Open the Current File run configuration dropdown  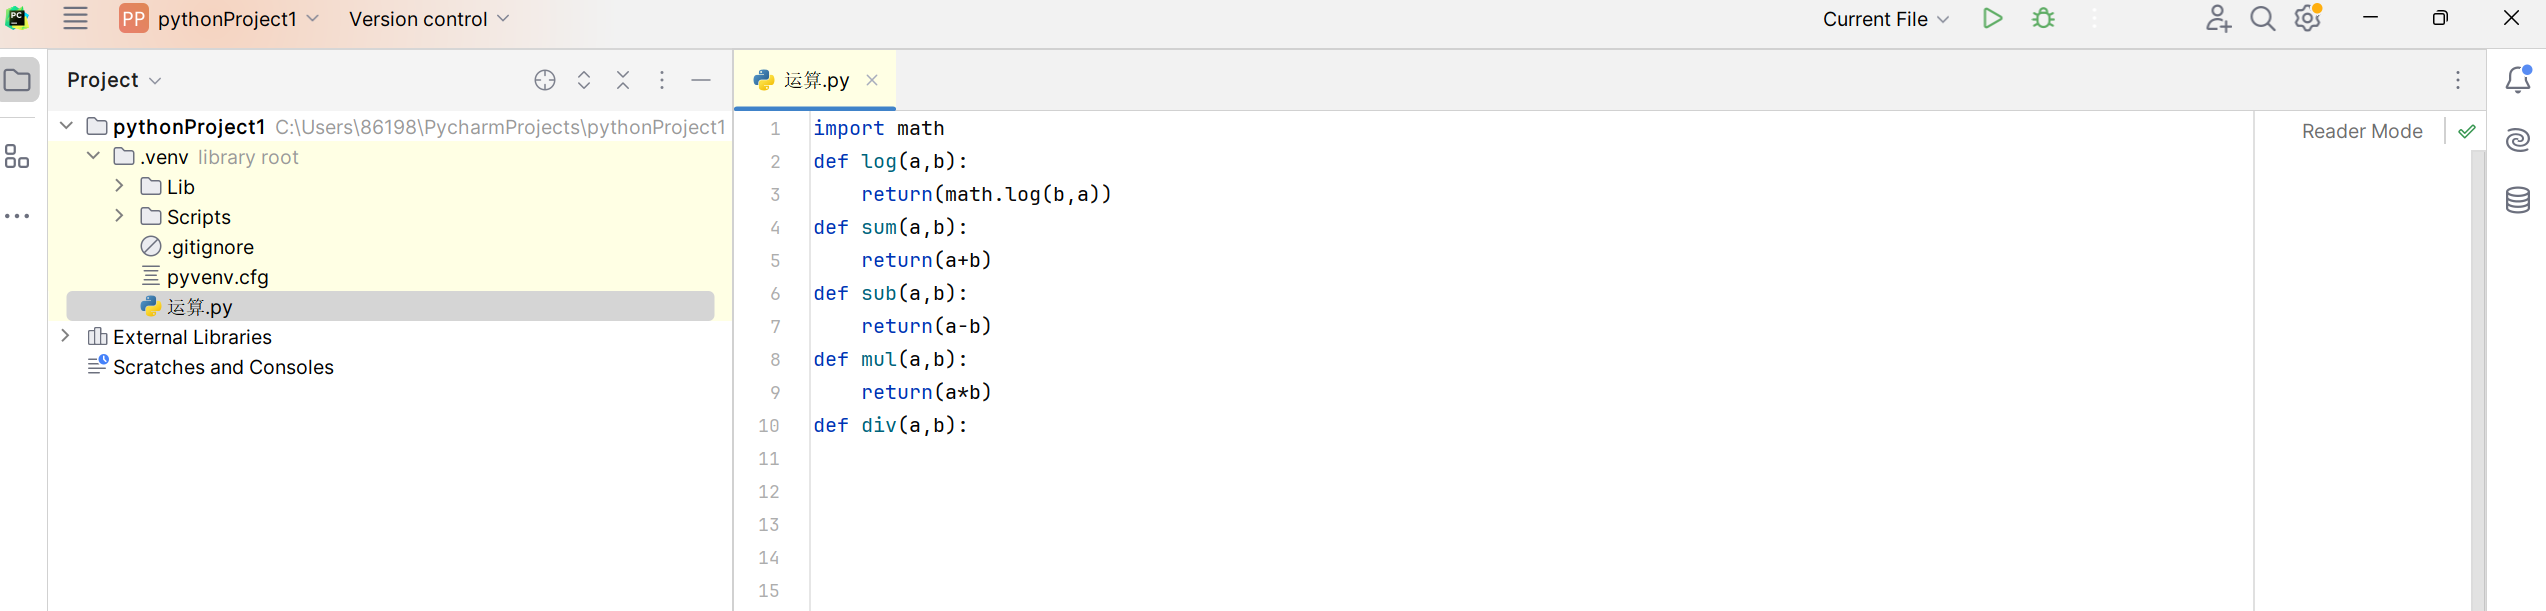point(1885,19)
